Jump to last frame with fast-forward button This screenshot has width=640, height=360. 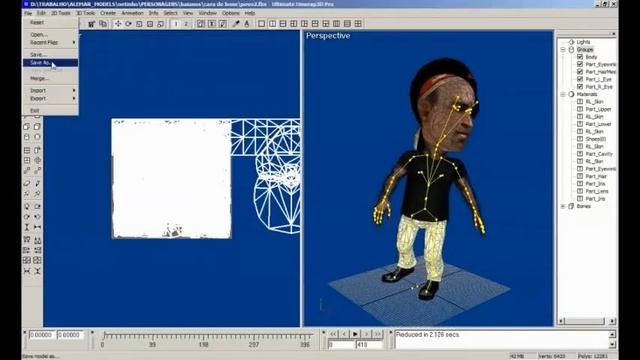(x=378, y=334)
